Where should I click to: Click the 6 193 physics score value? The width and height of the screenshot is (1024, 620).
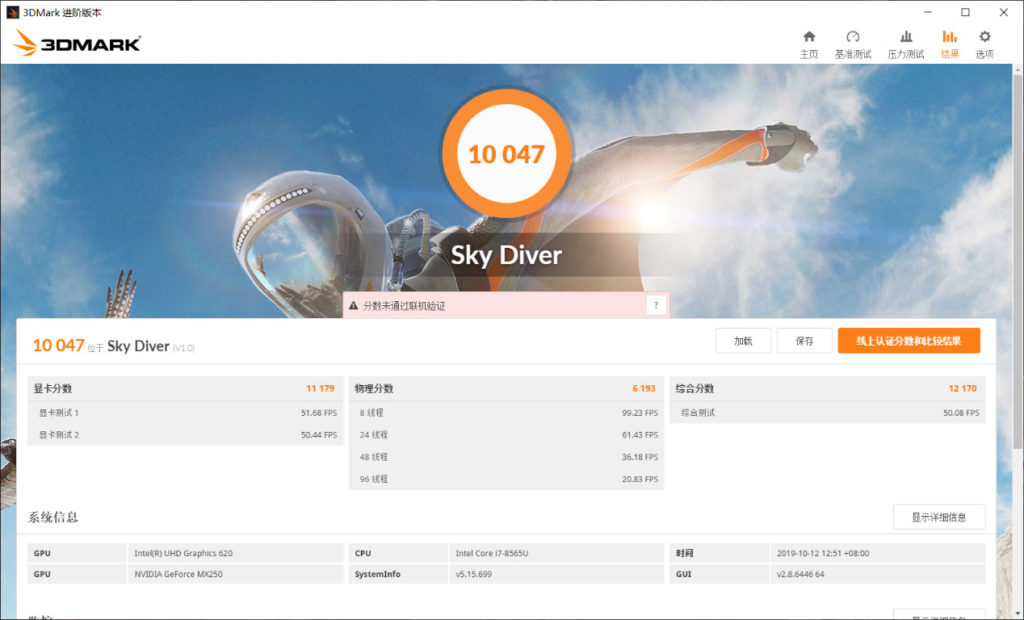point(643,388)
